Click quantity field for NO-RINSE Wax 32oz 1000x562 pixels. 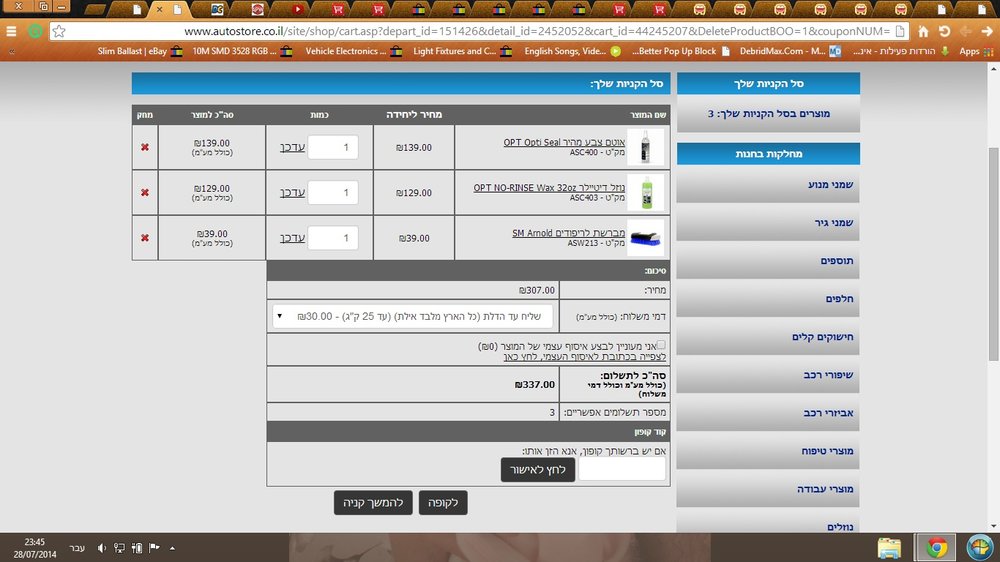tap(333, 193)
